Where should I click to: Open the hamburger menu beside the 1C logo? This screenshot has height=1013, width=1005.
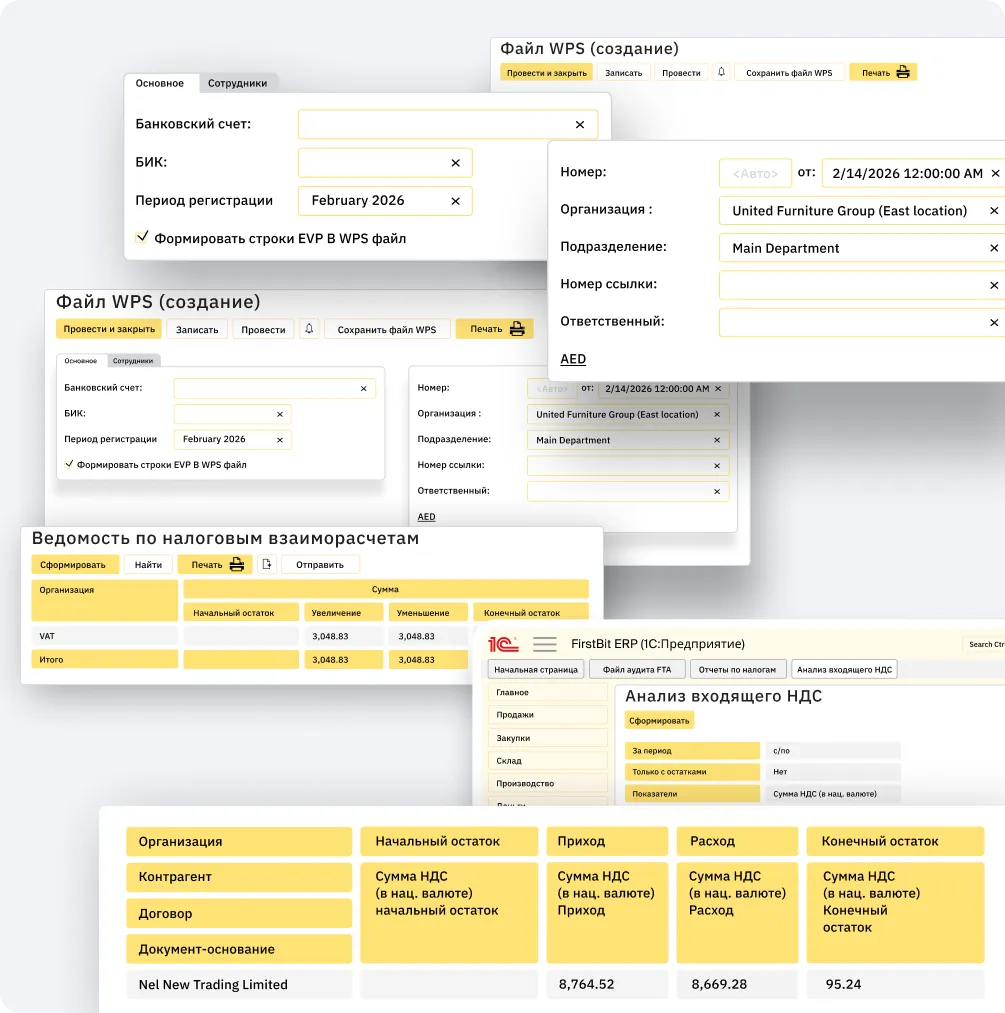(544, 644)
